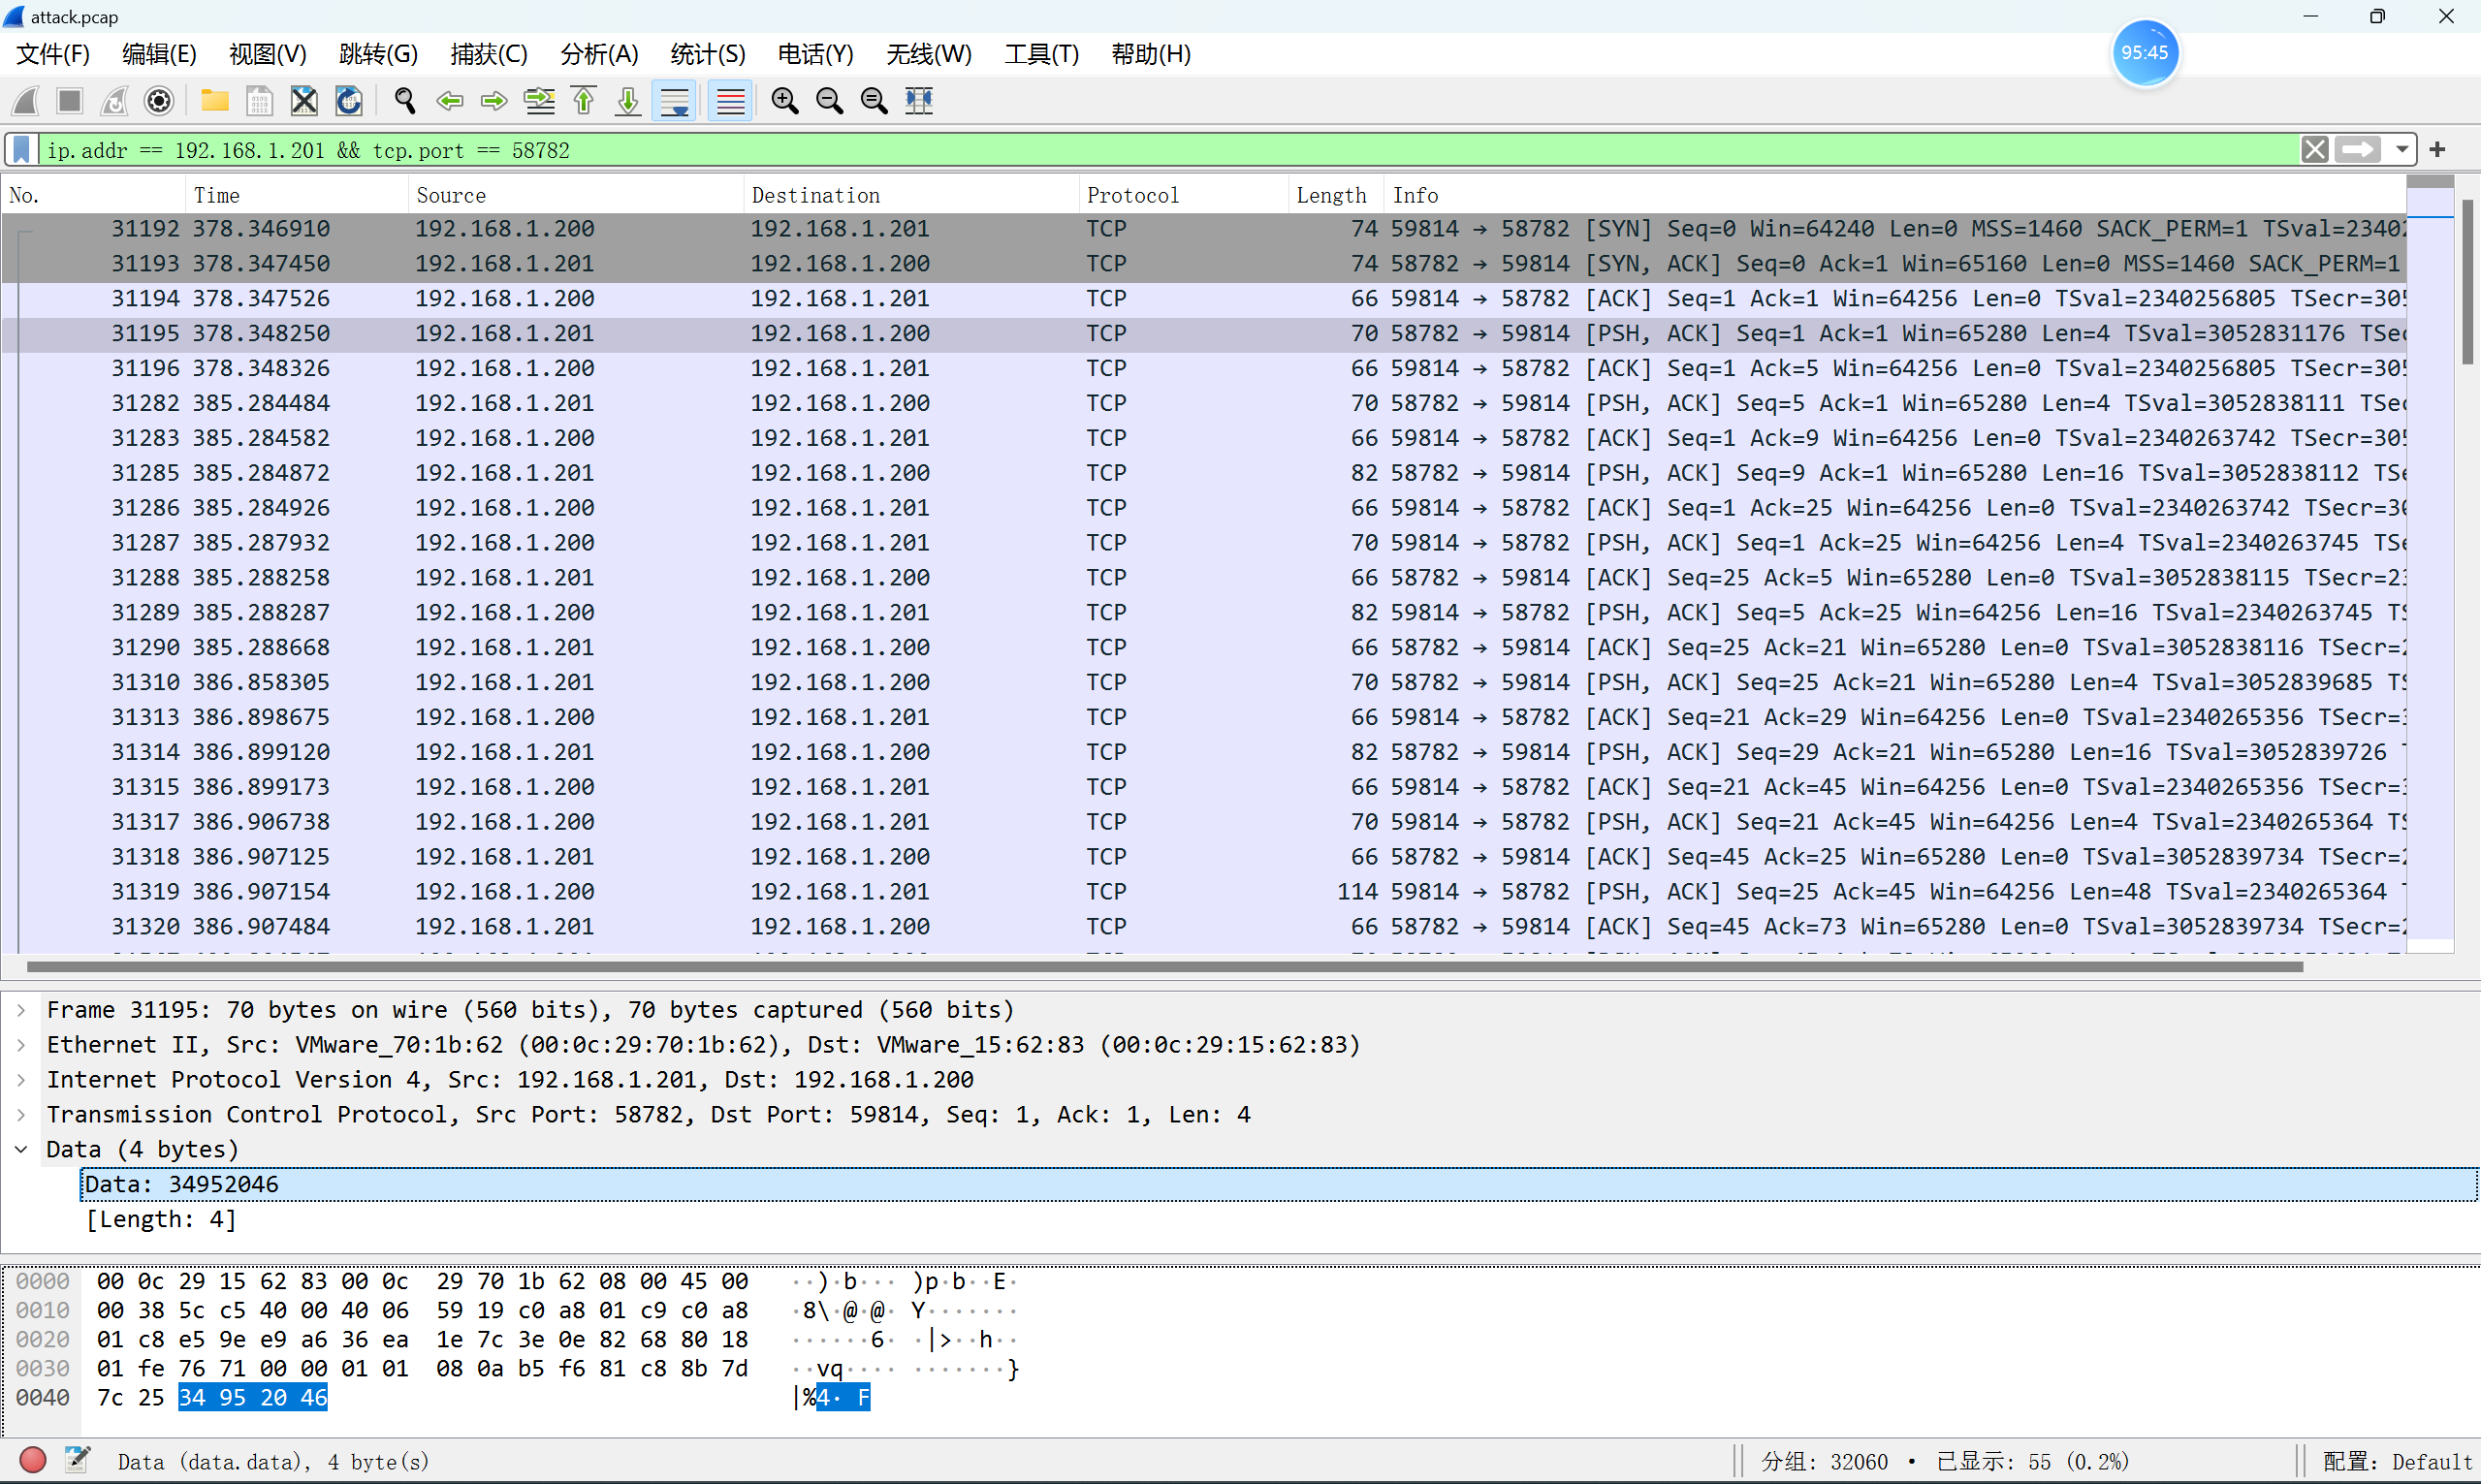
Task: Sort packets by No. column
Action: [94, 195]
